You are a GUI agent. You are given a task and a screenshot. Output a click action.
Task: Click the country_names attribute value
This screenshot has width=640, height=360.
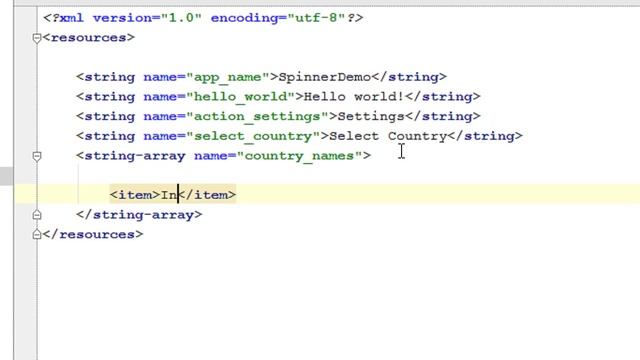click(299, 156)
